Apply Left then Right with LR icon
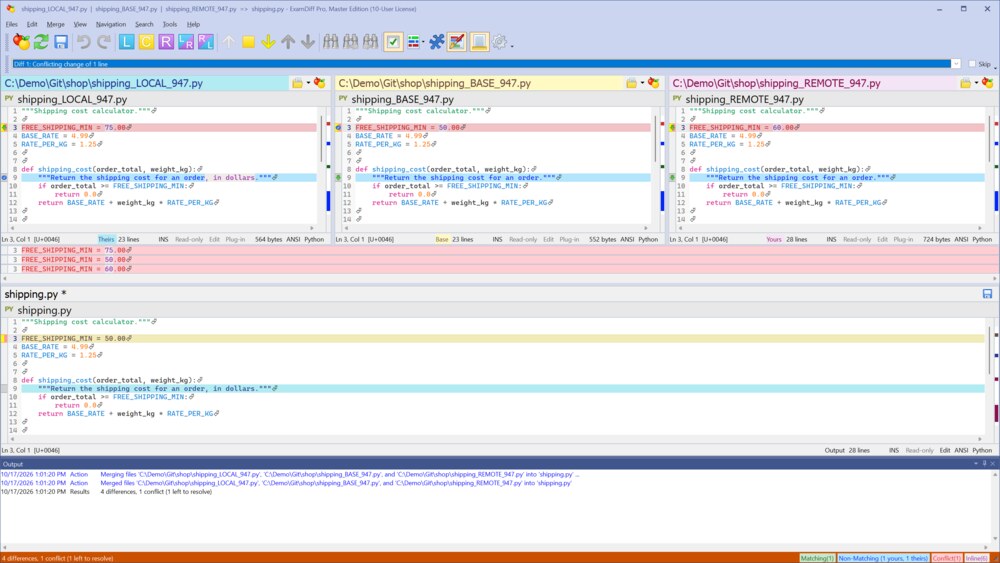The image size is (1000, 563). click(x=186, y=42)
